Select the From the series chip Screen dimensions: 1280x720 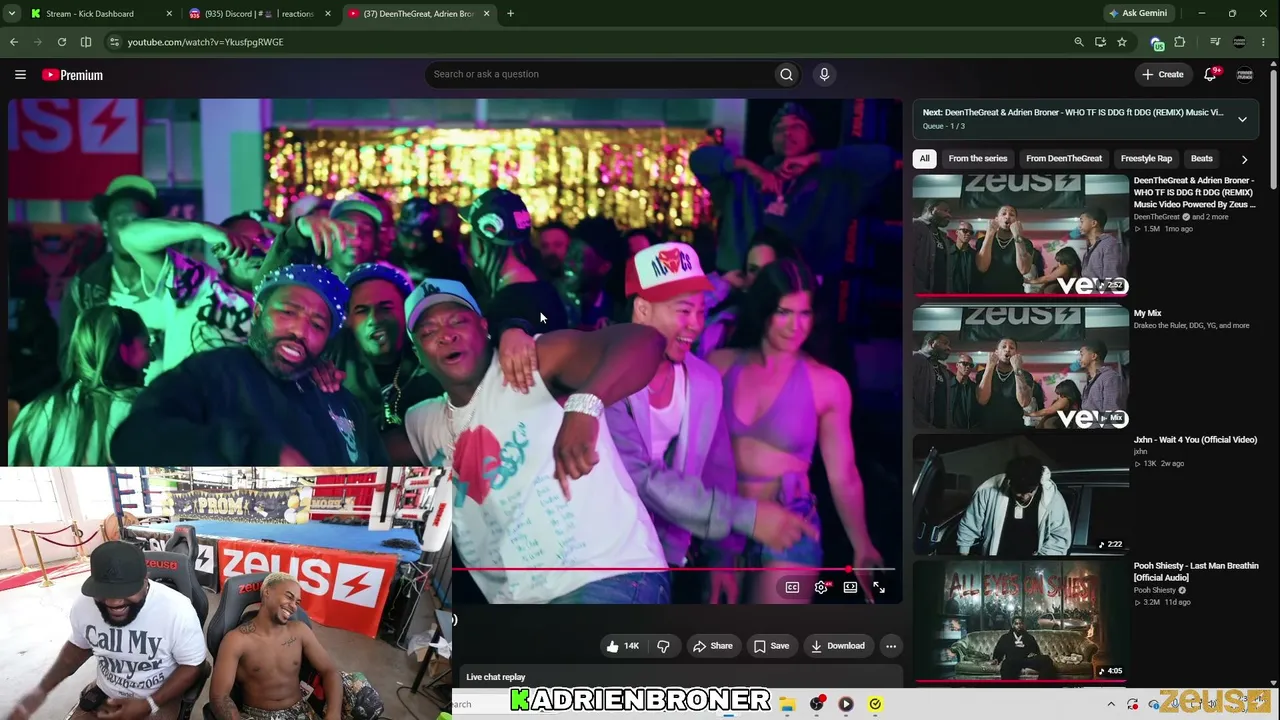(978, 158)
